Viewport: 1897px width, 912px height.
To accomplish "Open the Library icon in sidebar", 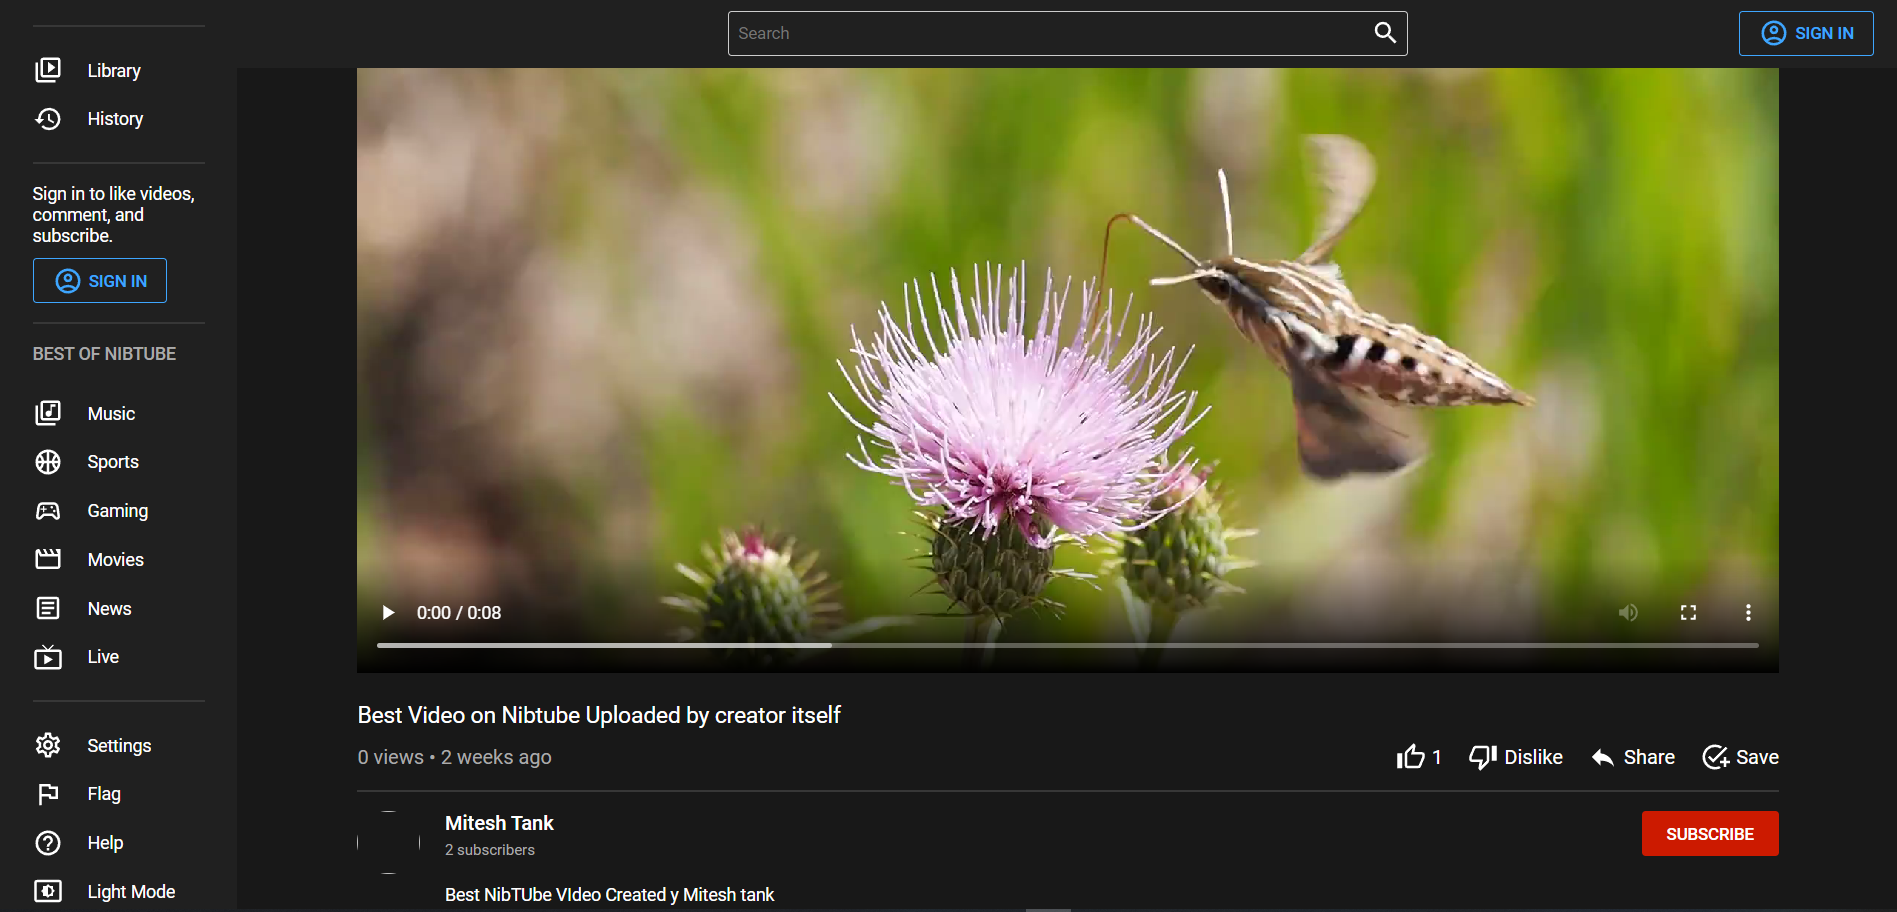I will click(x=48, y=70).
